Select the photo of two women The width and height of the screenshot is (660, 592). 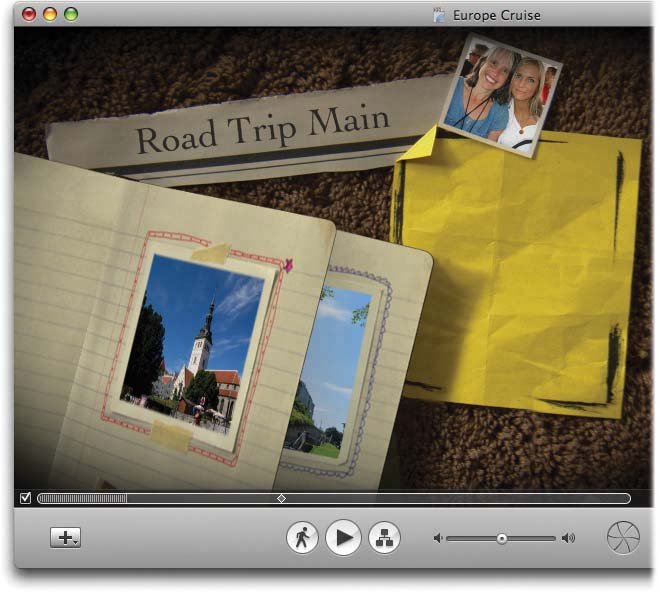tap(500, 97)
